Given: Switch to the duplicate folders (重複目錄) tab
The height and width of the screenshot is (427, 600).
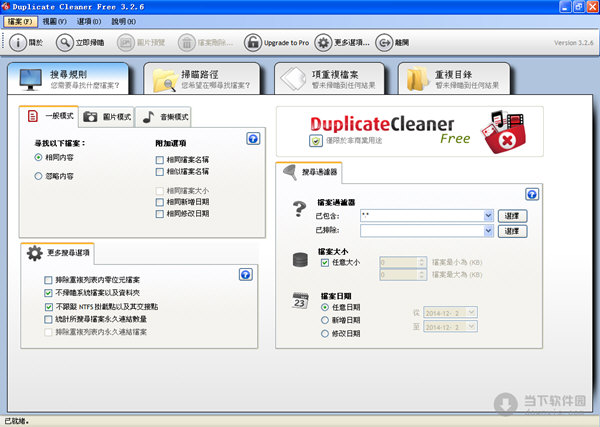Looking at the screenshot, I should (454, 79).
